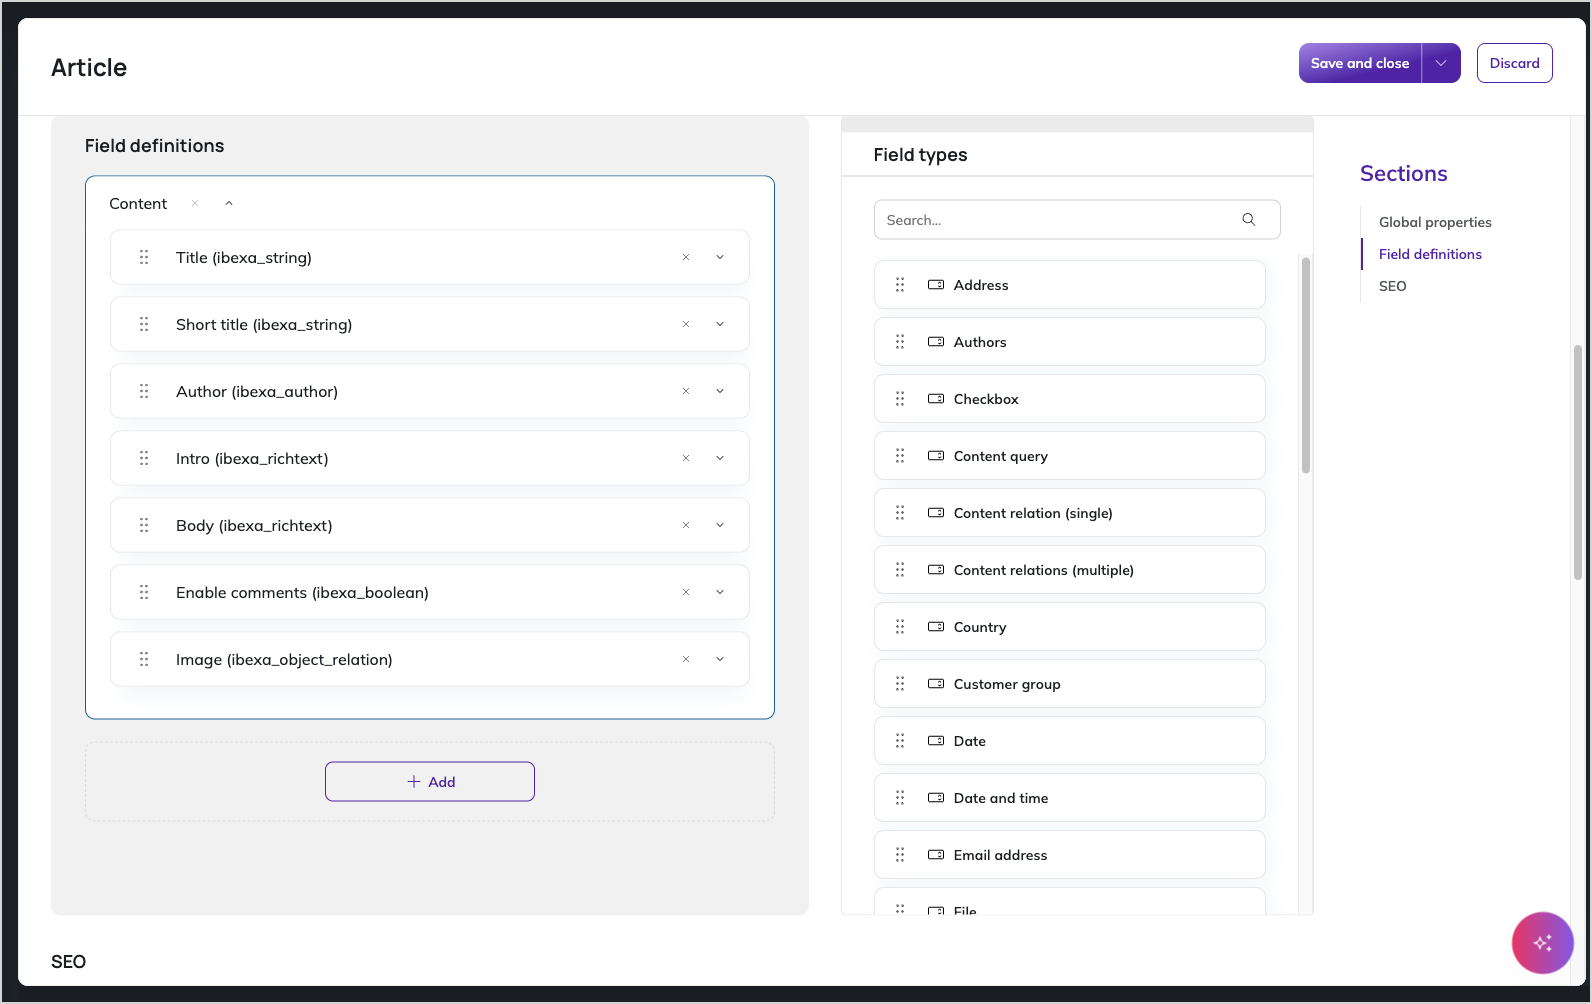The height and width of the screenshot is (1004, 1592).
Task: Click the Add field group button
Action: pyautogui.click(x=430, y=782)
